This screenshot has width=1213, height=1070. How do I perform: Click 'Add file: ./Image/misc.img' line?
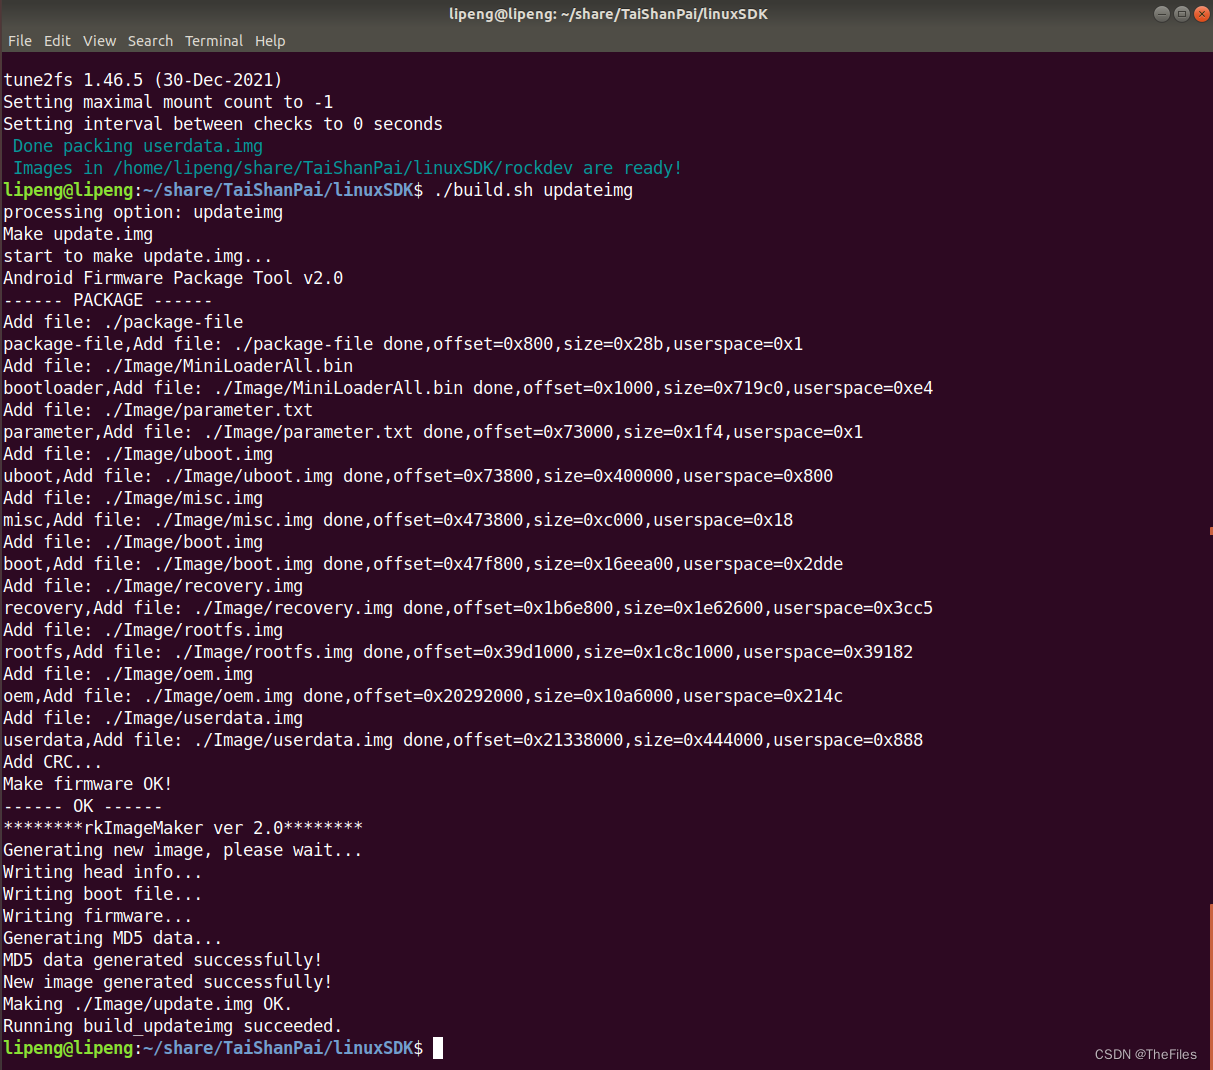pyautogui.click(x=133, y=498)
